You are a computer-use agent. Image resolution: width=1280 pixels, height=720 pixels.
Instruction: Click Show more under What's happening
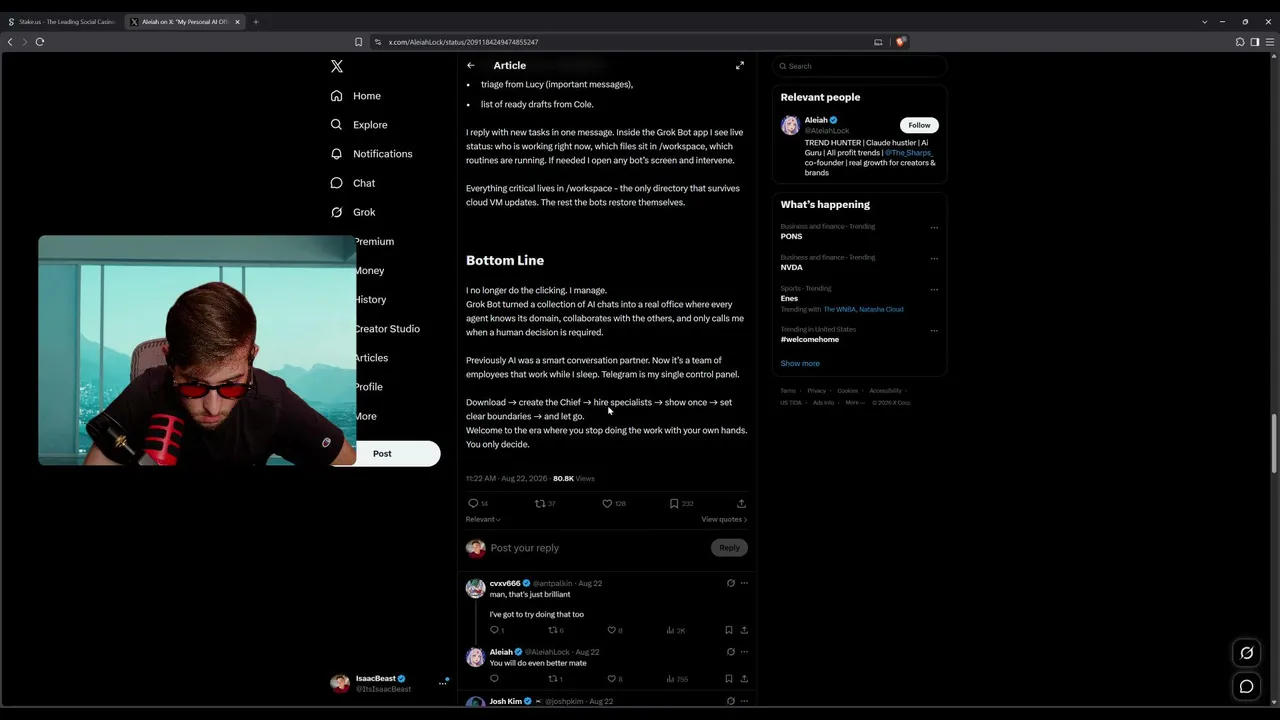800,364
